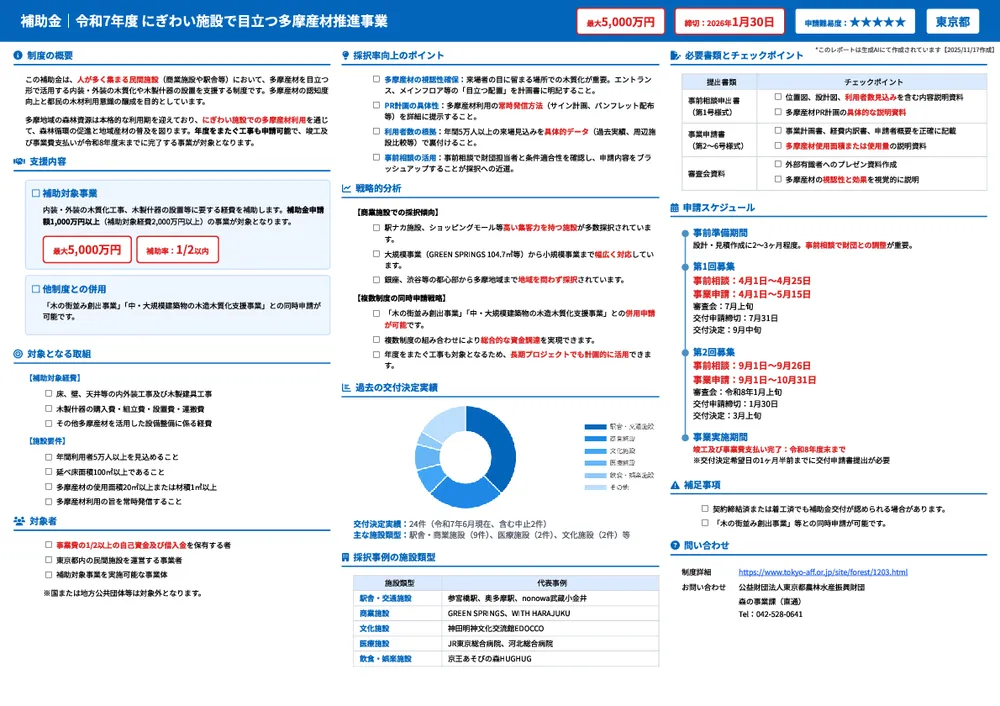The height and width of the screenshot is (706, 1000).
Task: Click the calendar icon beside 申請スケジュール
Action: pyautogui.click(x=675, y=208)
